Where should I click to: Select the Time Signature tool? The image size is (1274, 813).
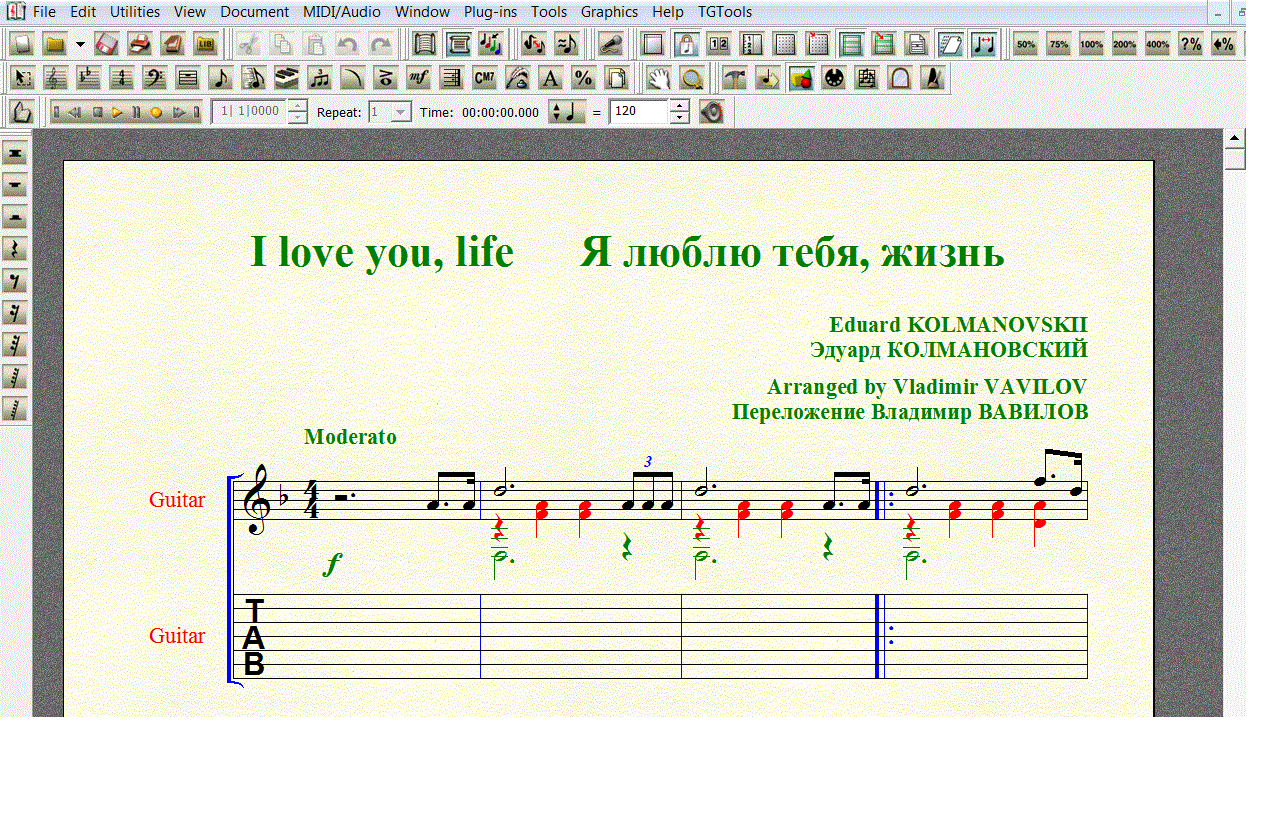click(122, 78)
